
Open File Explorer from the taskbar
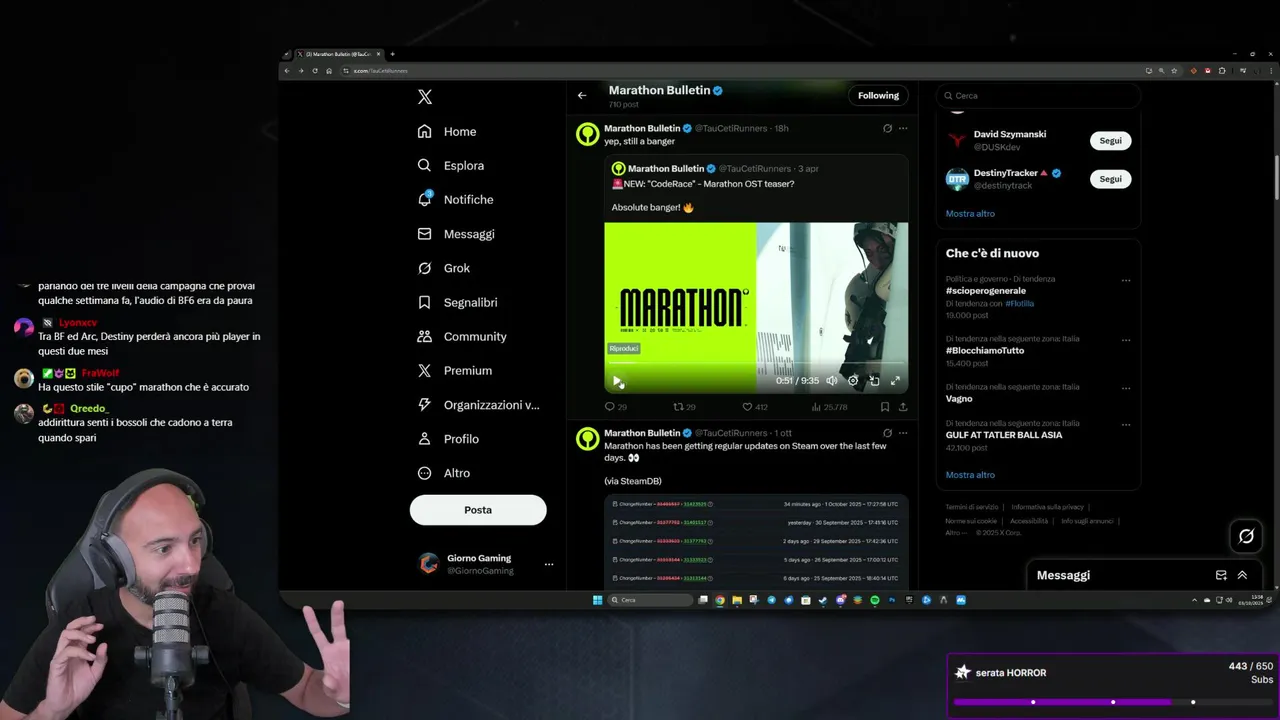tap(737, 600)
